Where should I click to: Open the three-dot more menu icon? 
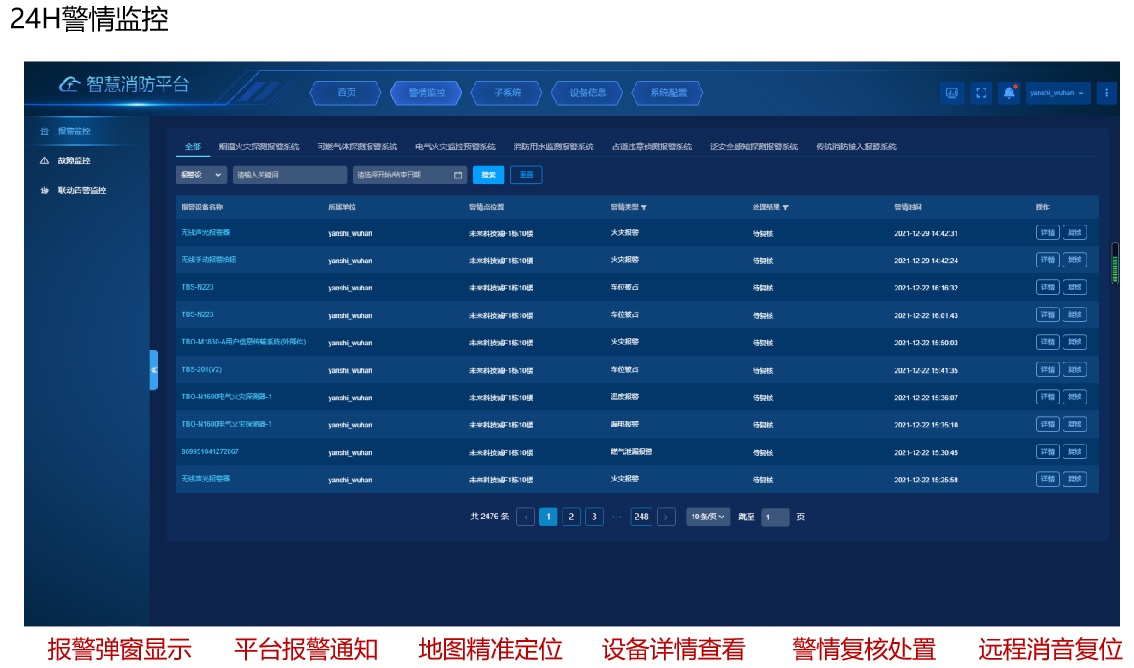(x=1106, y=93)
